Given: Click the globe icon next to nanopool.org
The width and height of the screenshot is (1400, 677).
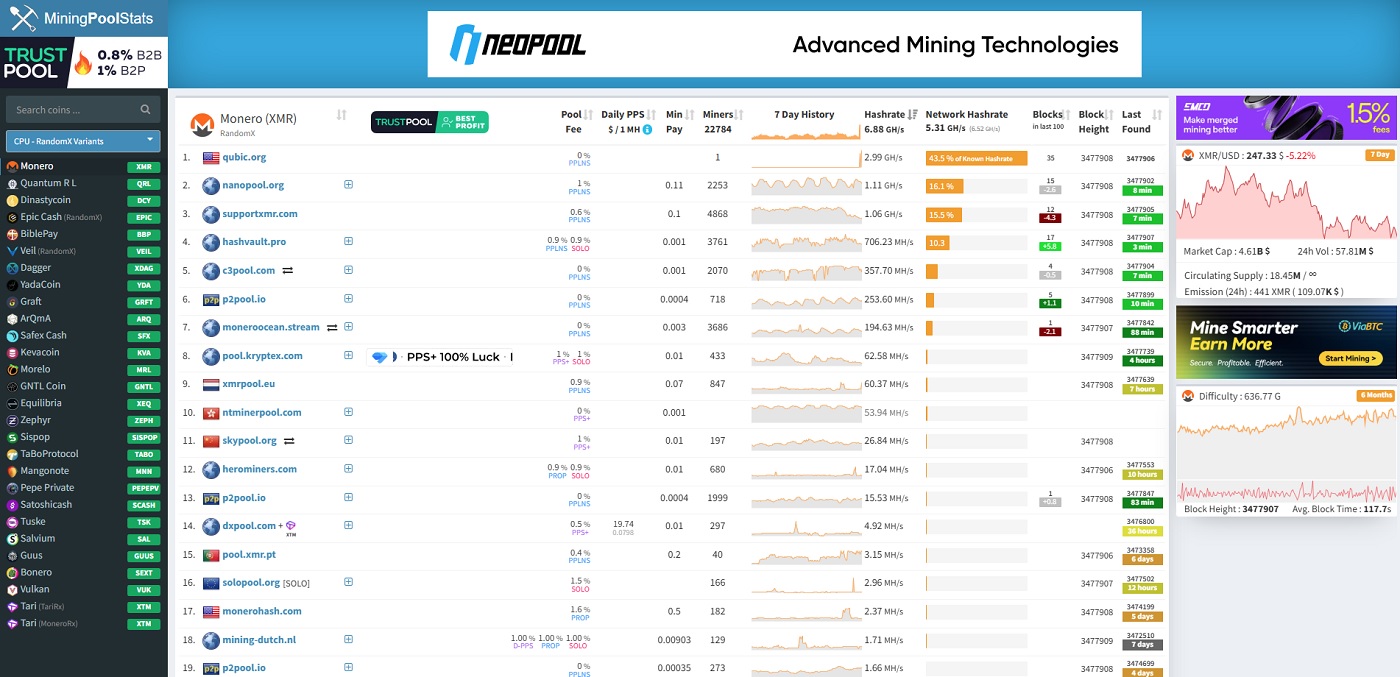Looking at the screenshot, I should [211, 186].
